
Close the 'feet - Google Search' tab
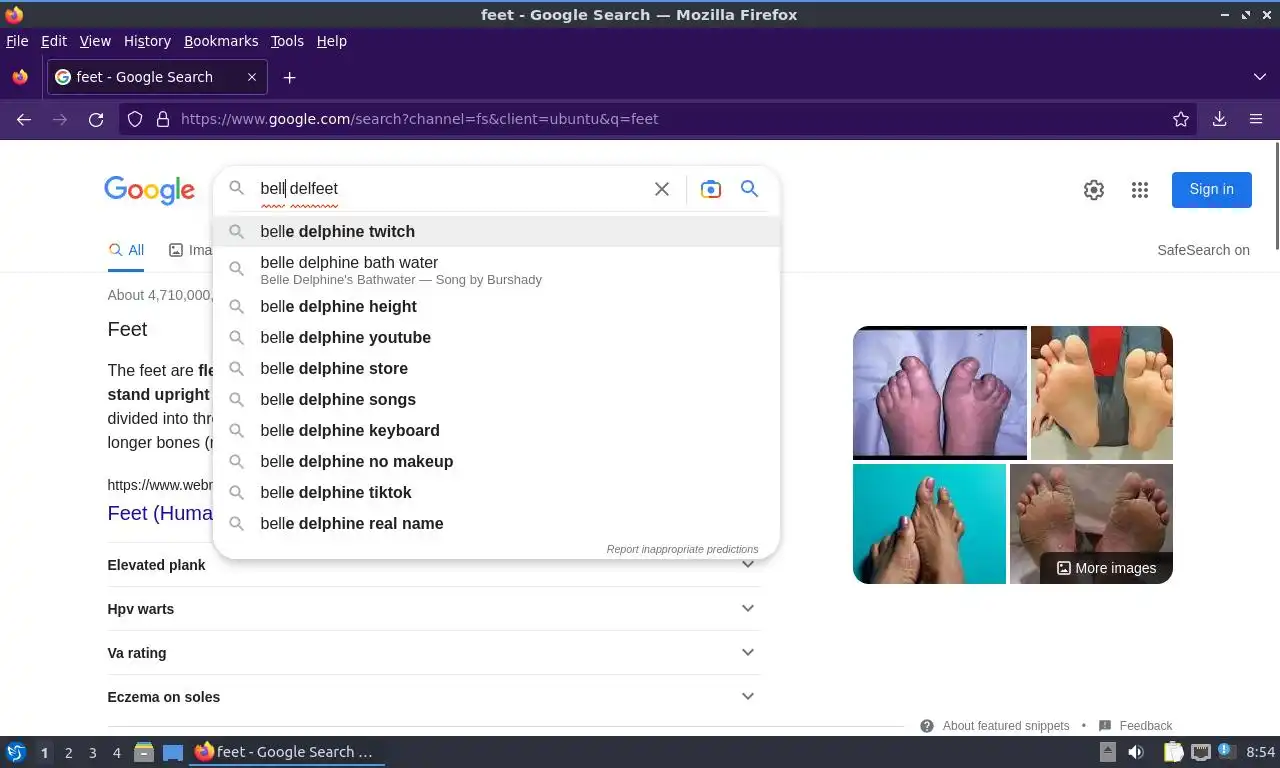coord(252,77)
